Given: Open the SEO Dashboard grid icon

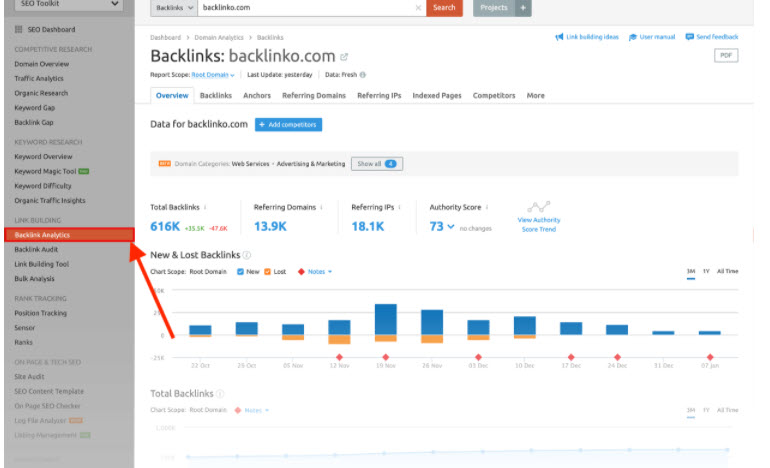Looking at the screenshot, I should point(19,29).
